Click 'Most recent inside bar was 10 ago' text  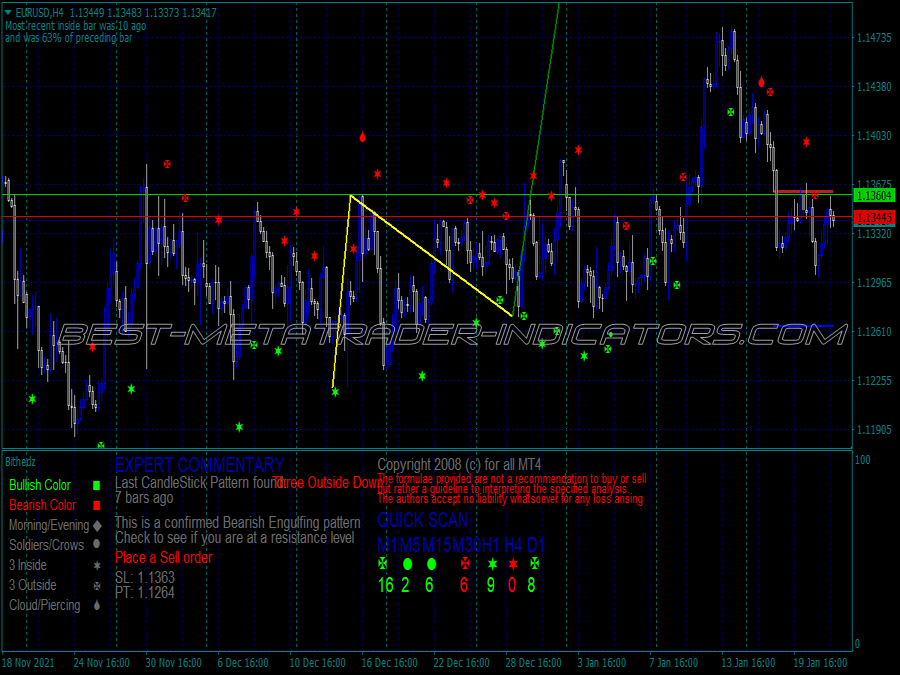76,26
